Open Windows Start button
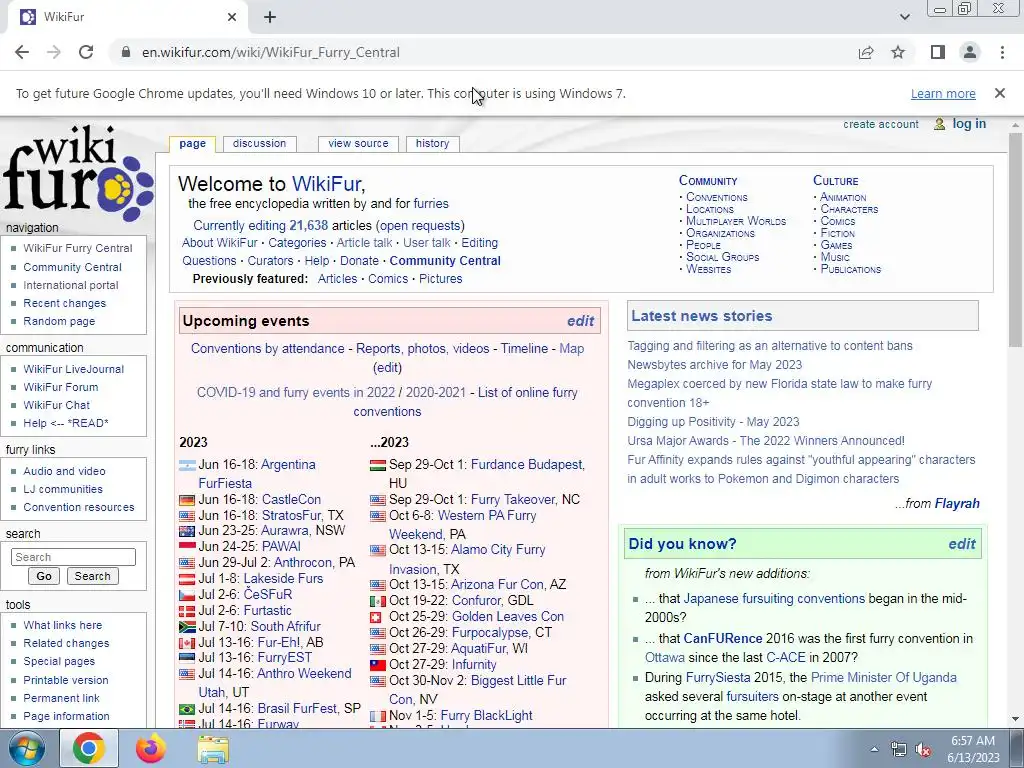The height and width of the screenshot is (768, 1024). [27, 749]
